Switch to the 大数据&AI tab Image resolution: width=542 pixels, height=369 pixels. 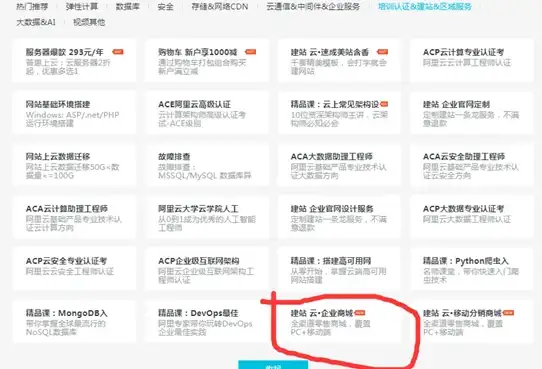click(x=36, y=22)
